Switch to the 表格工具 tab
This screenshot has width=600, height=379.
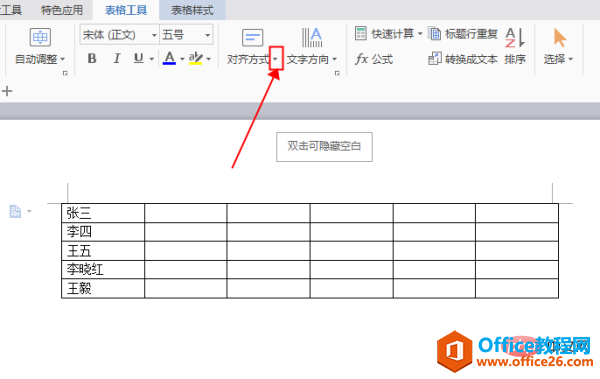point(126,10)
